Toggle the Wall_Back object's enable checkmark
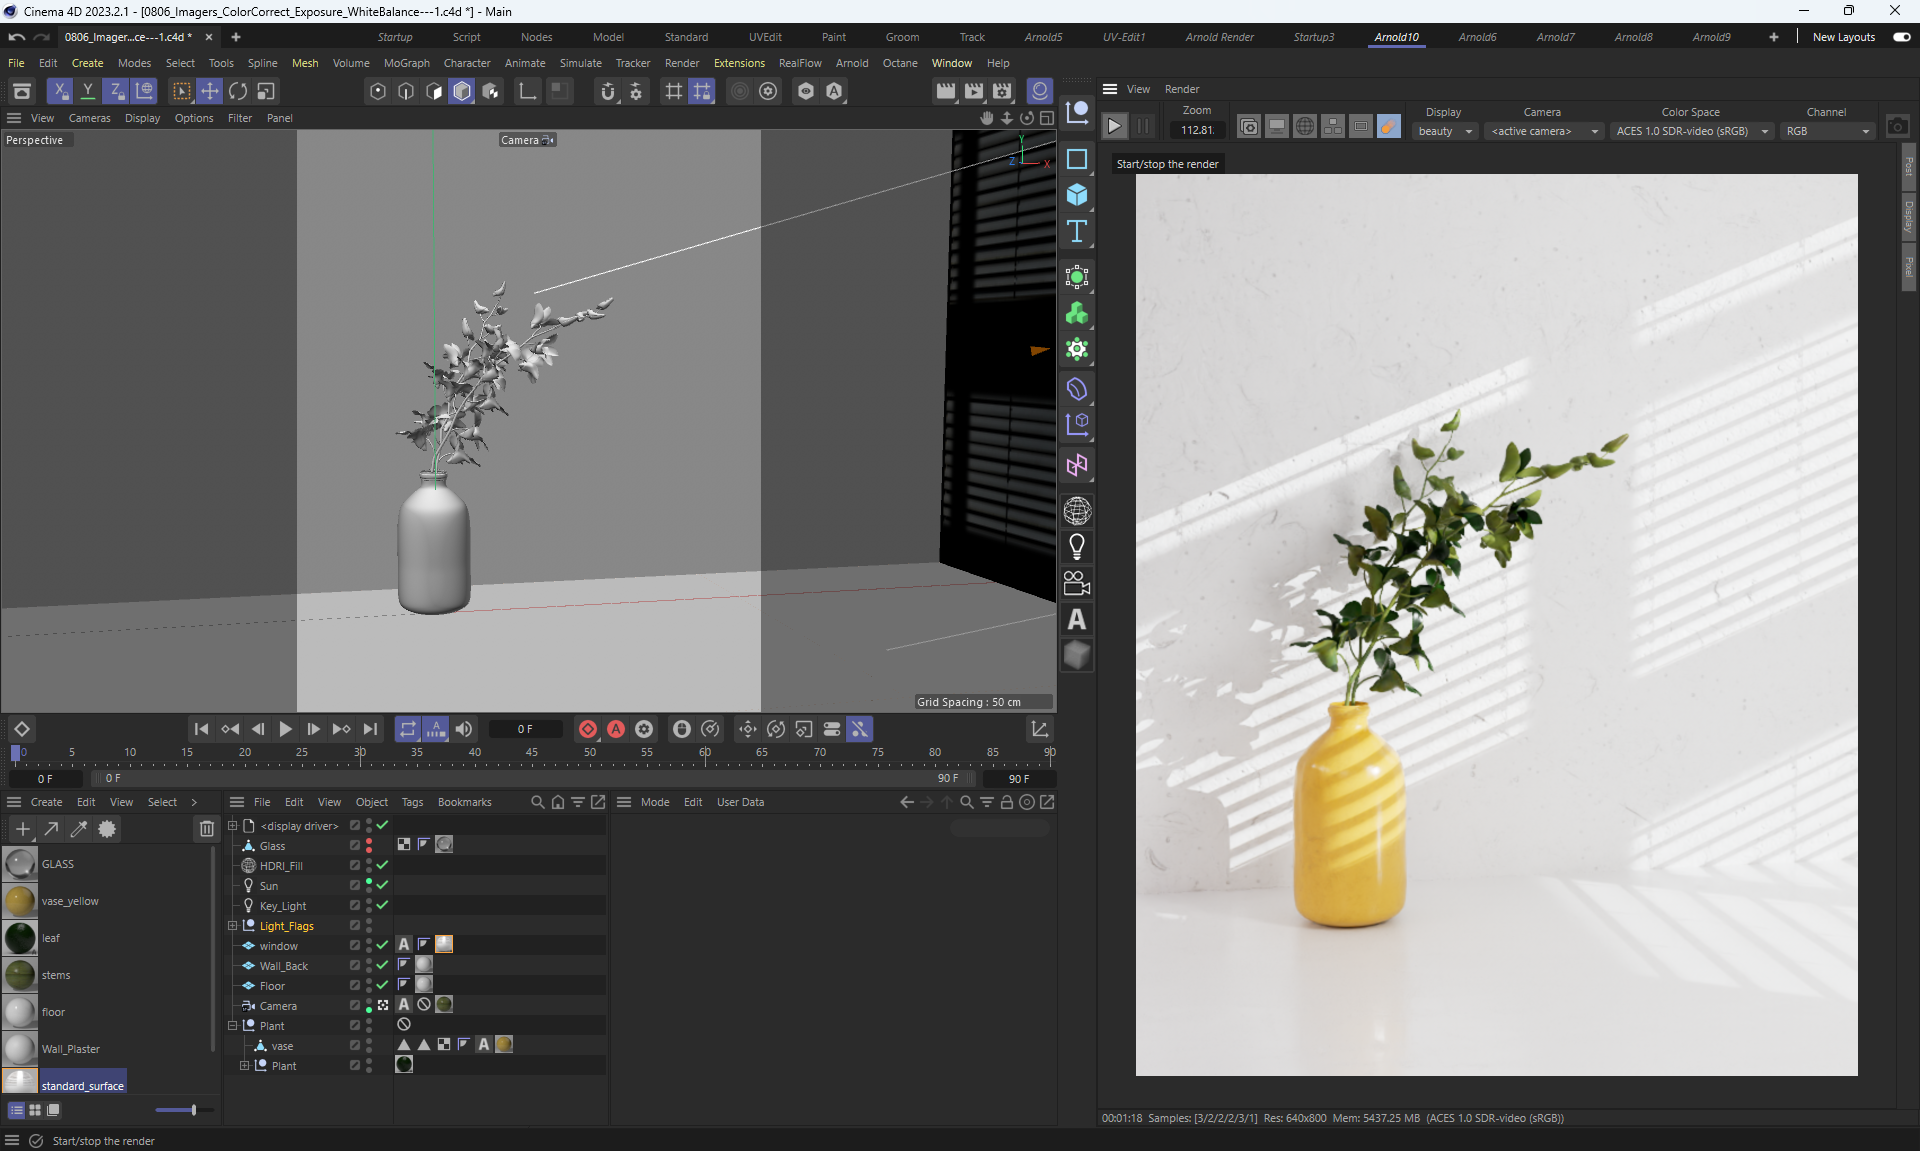This screenshot has height=1151, width=1920. pyautogui.click(x=382, y=965)
